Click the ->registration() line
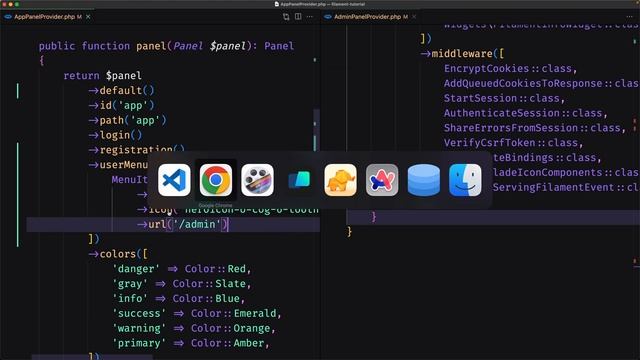Image resolution: width=640 pixels, height=360 pixels. click(137, 149)
